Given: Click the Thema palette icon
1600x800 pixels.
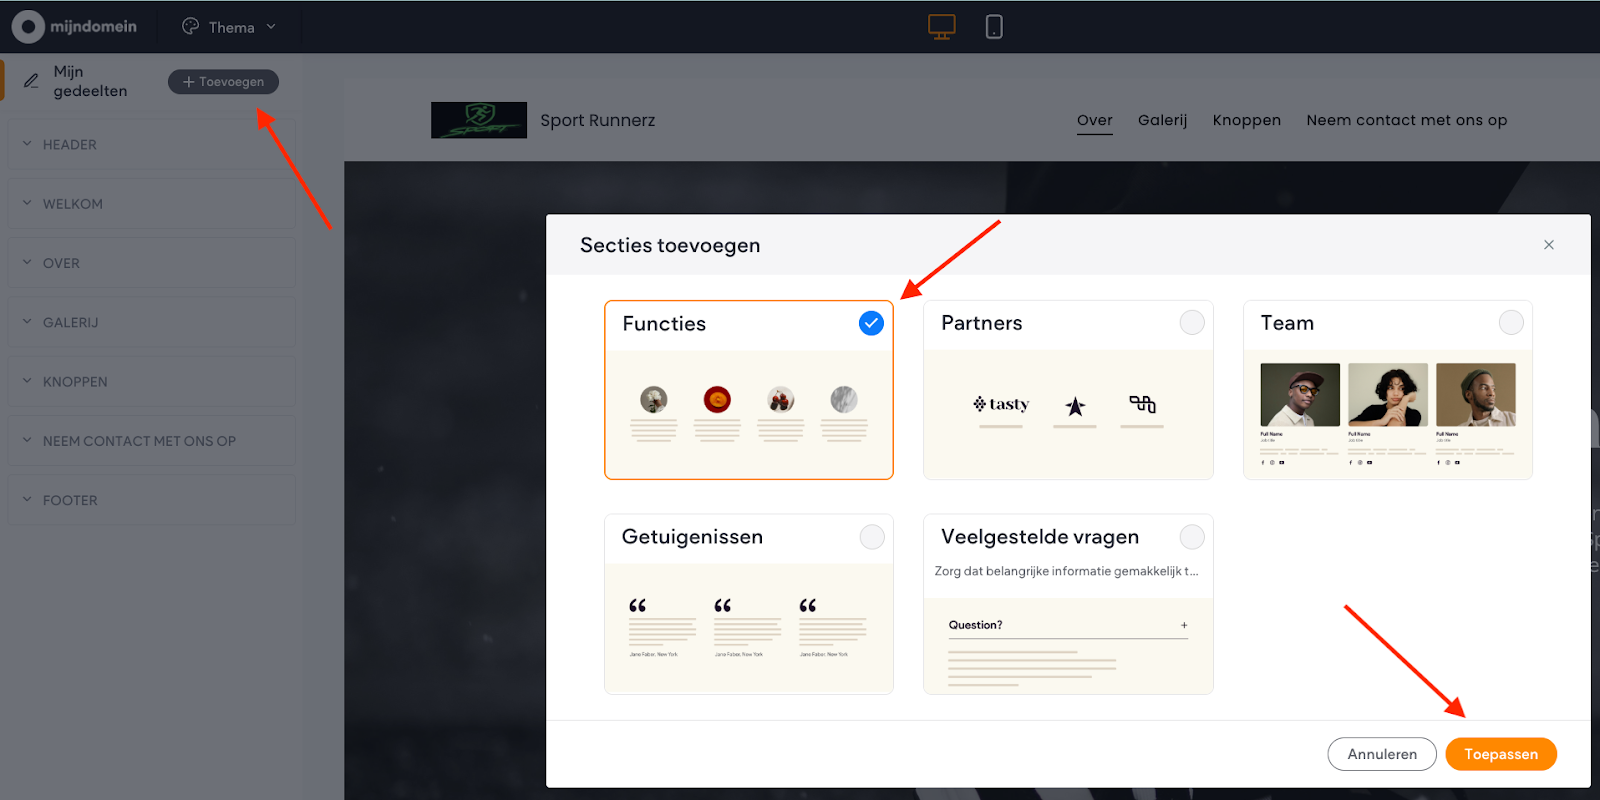Looking at the screenshot, I should coord(190,27).
